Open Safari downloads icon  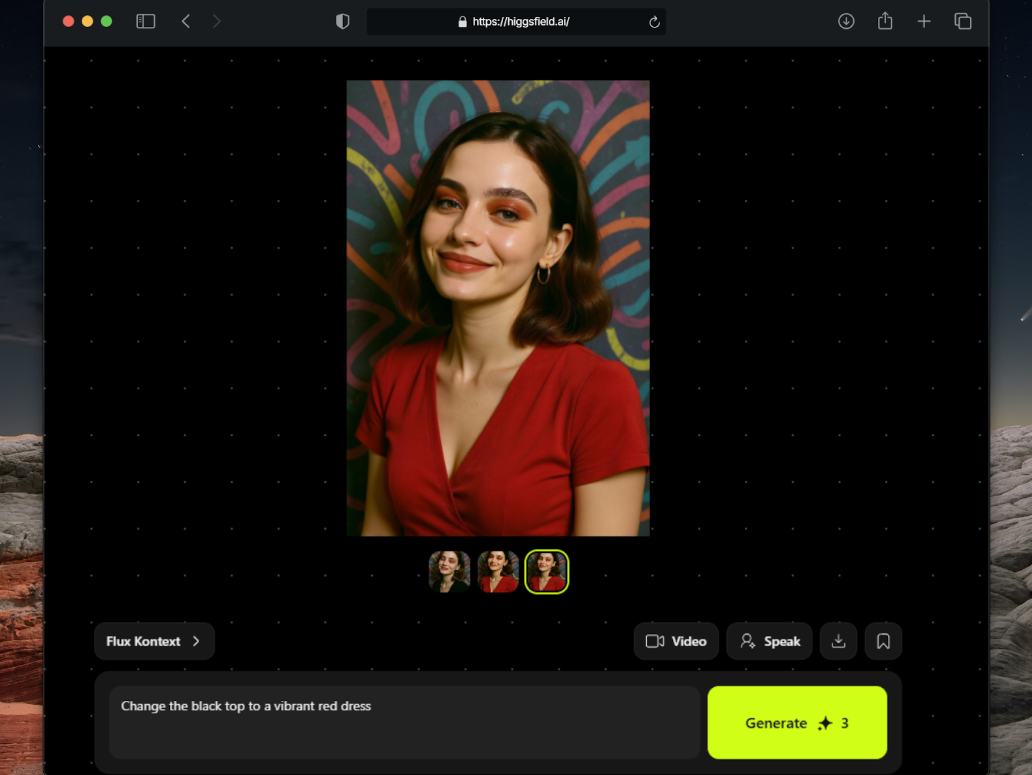(846, 21)
